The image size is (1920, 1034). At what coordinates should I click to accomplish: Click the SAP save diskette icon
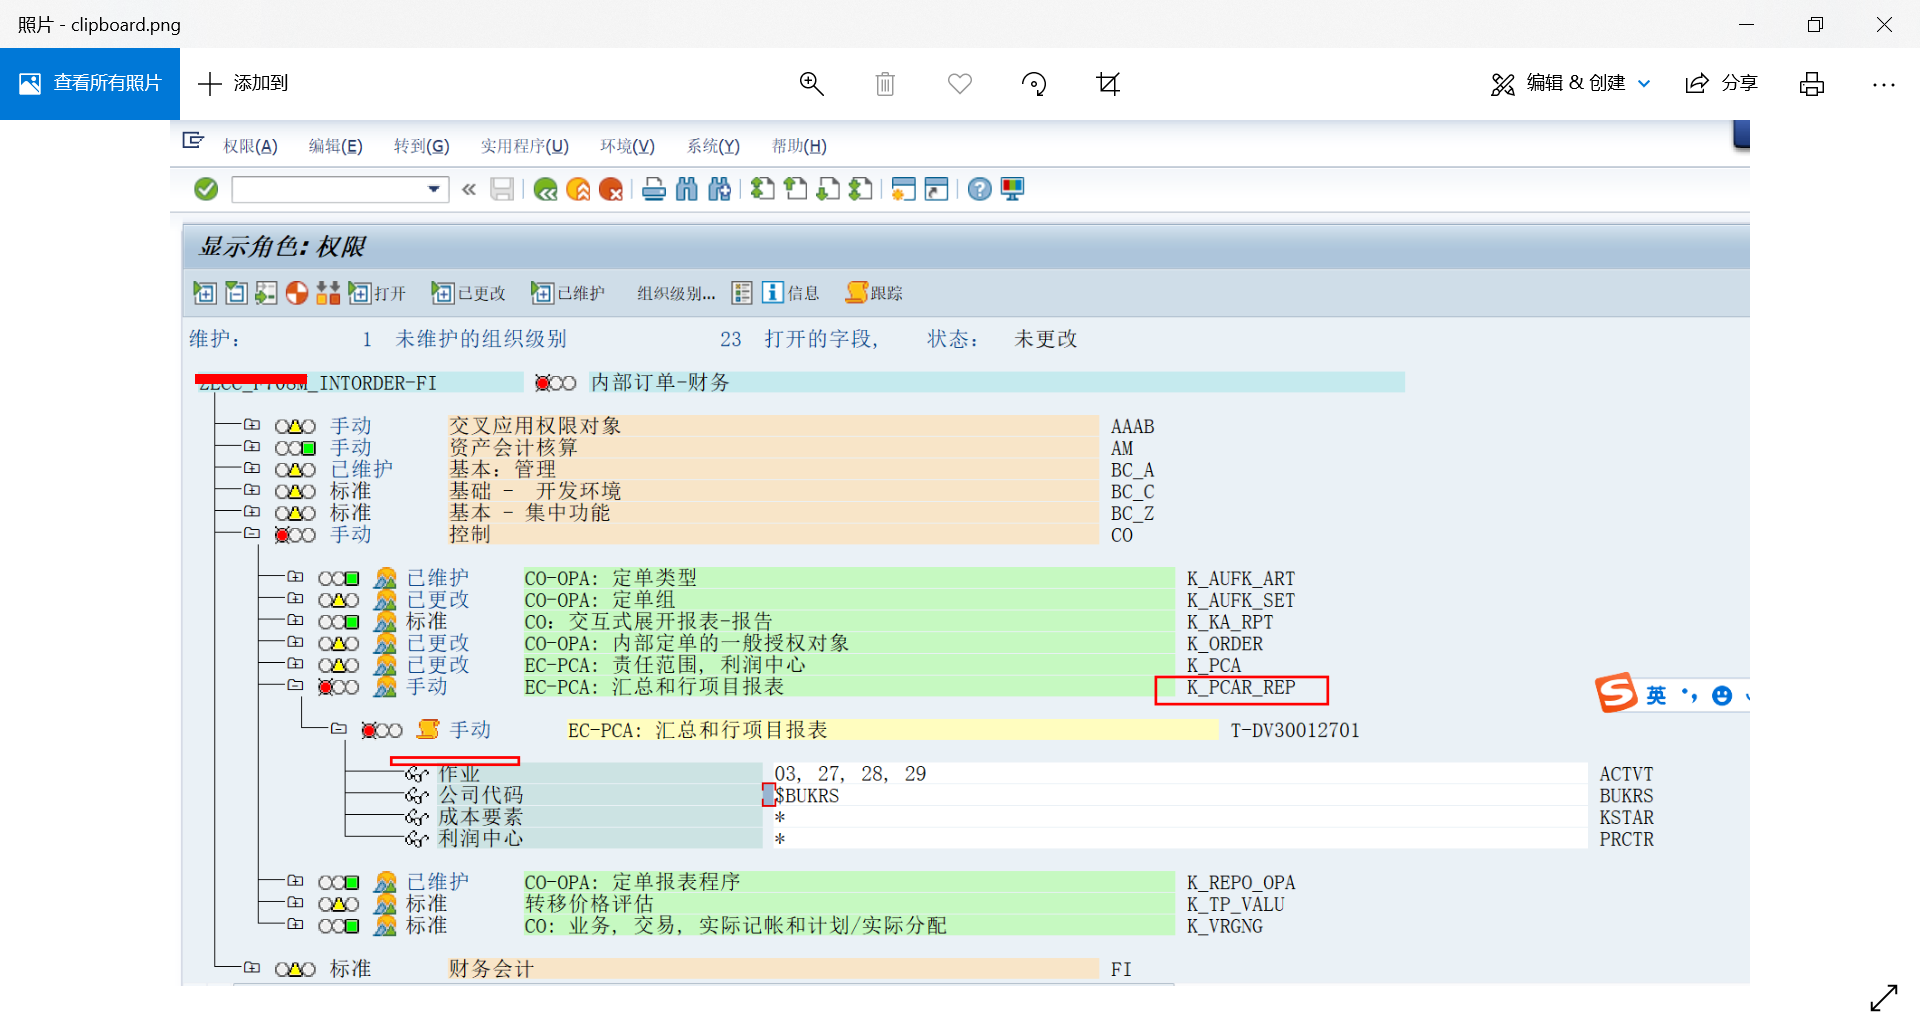point(502,189)
